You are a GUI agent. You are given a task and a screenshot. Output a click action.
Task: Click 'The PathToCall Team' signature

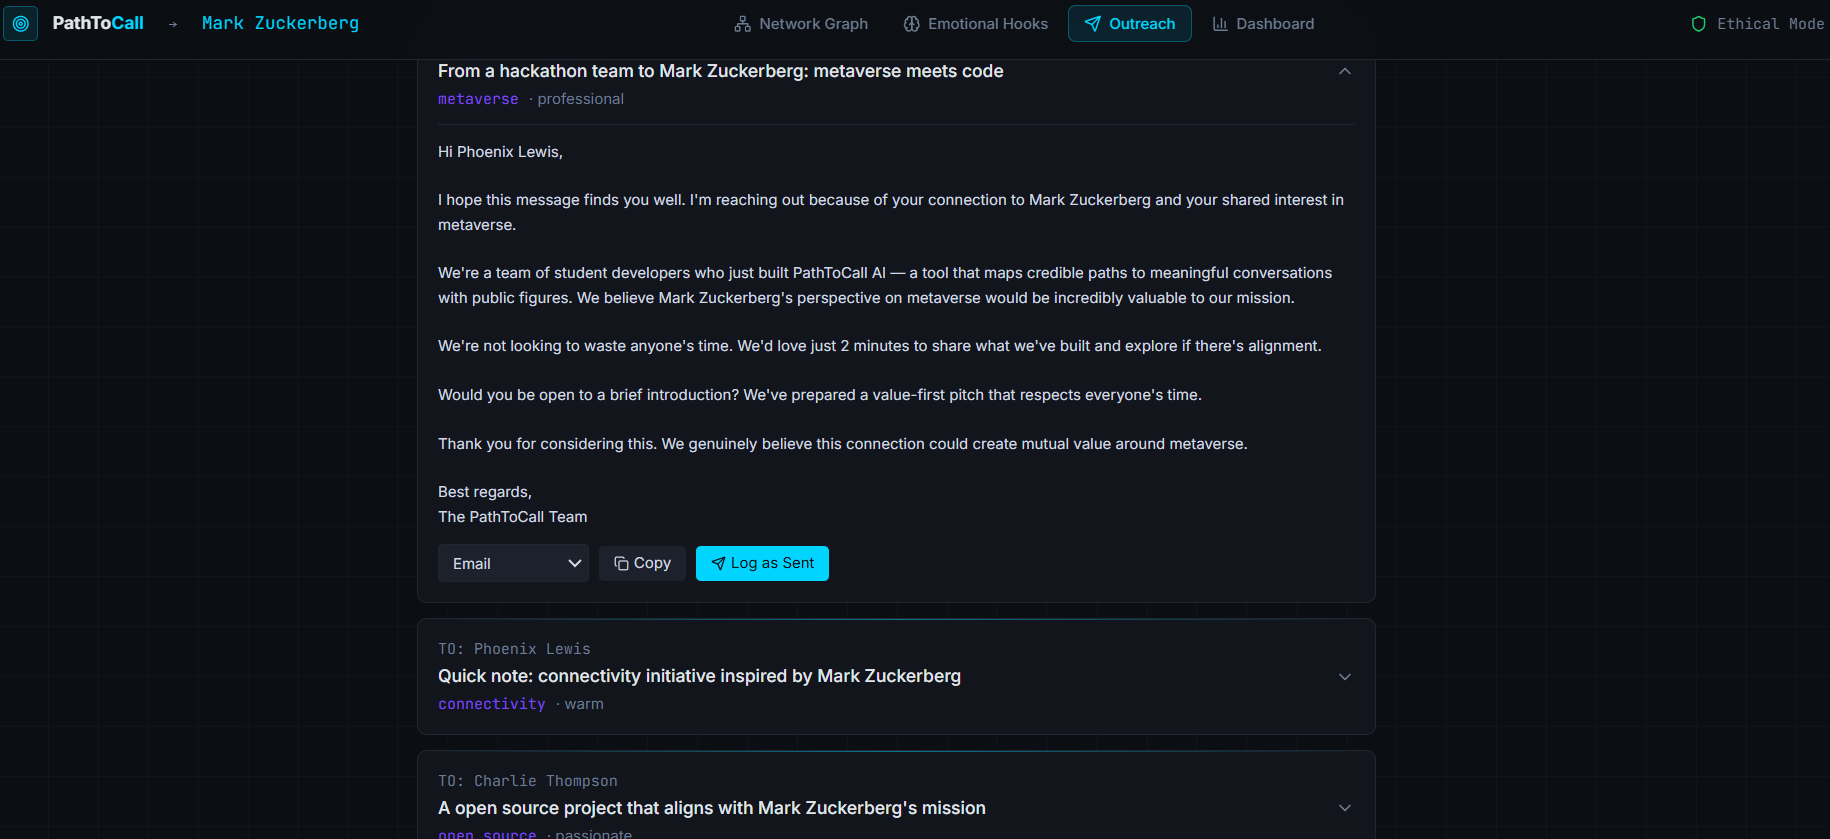coord(512,517)
